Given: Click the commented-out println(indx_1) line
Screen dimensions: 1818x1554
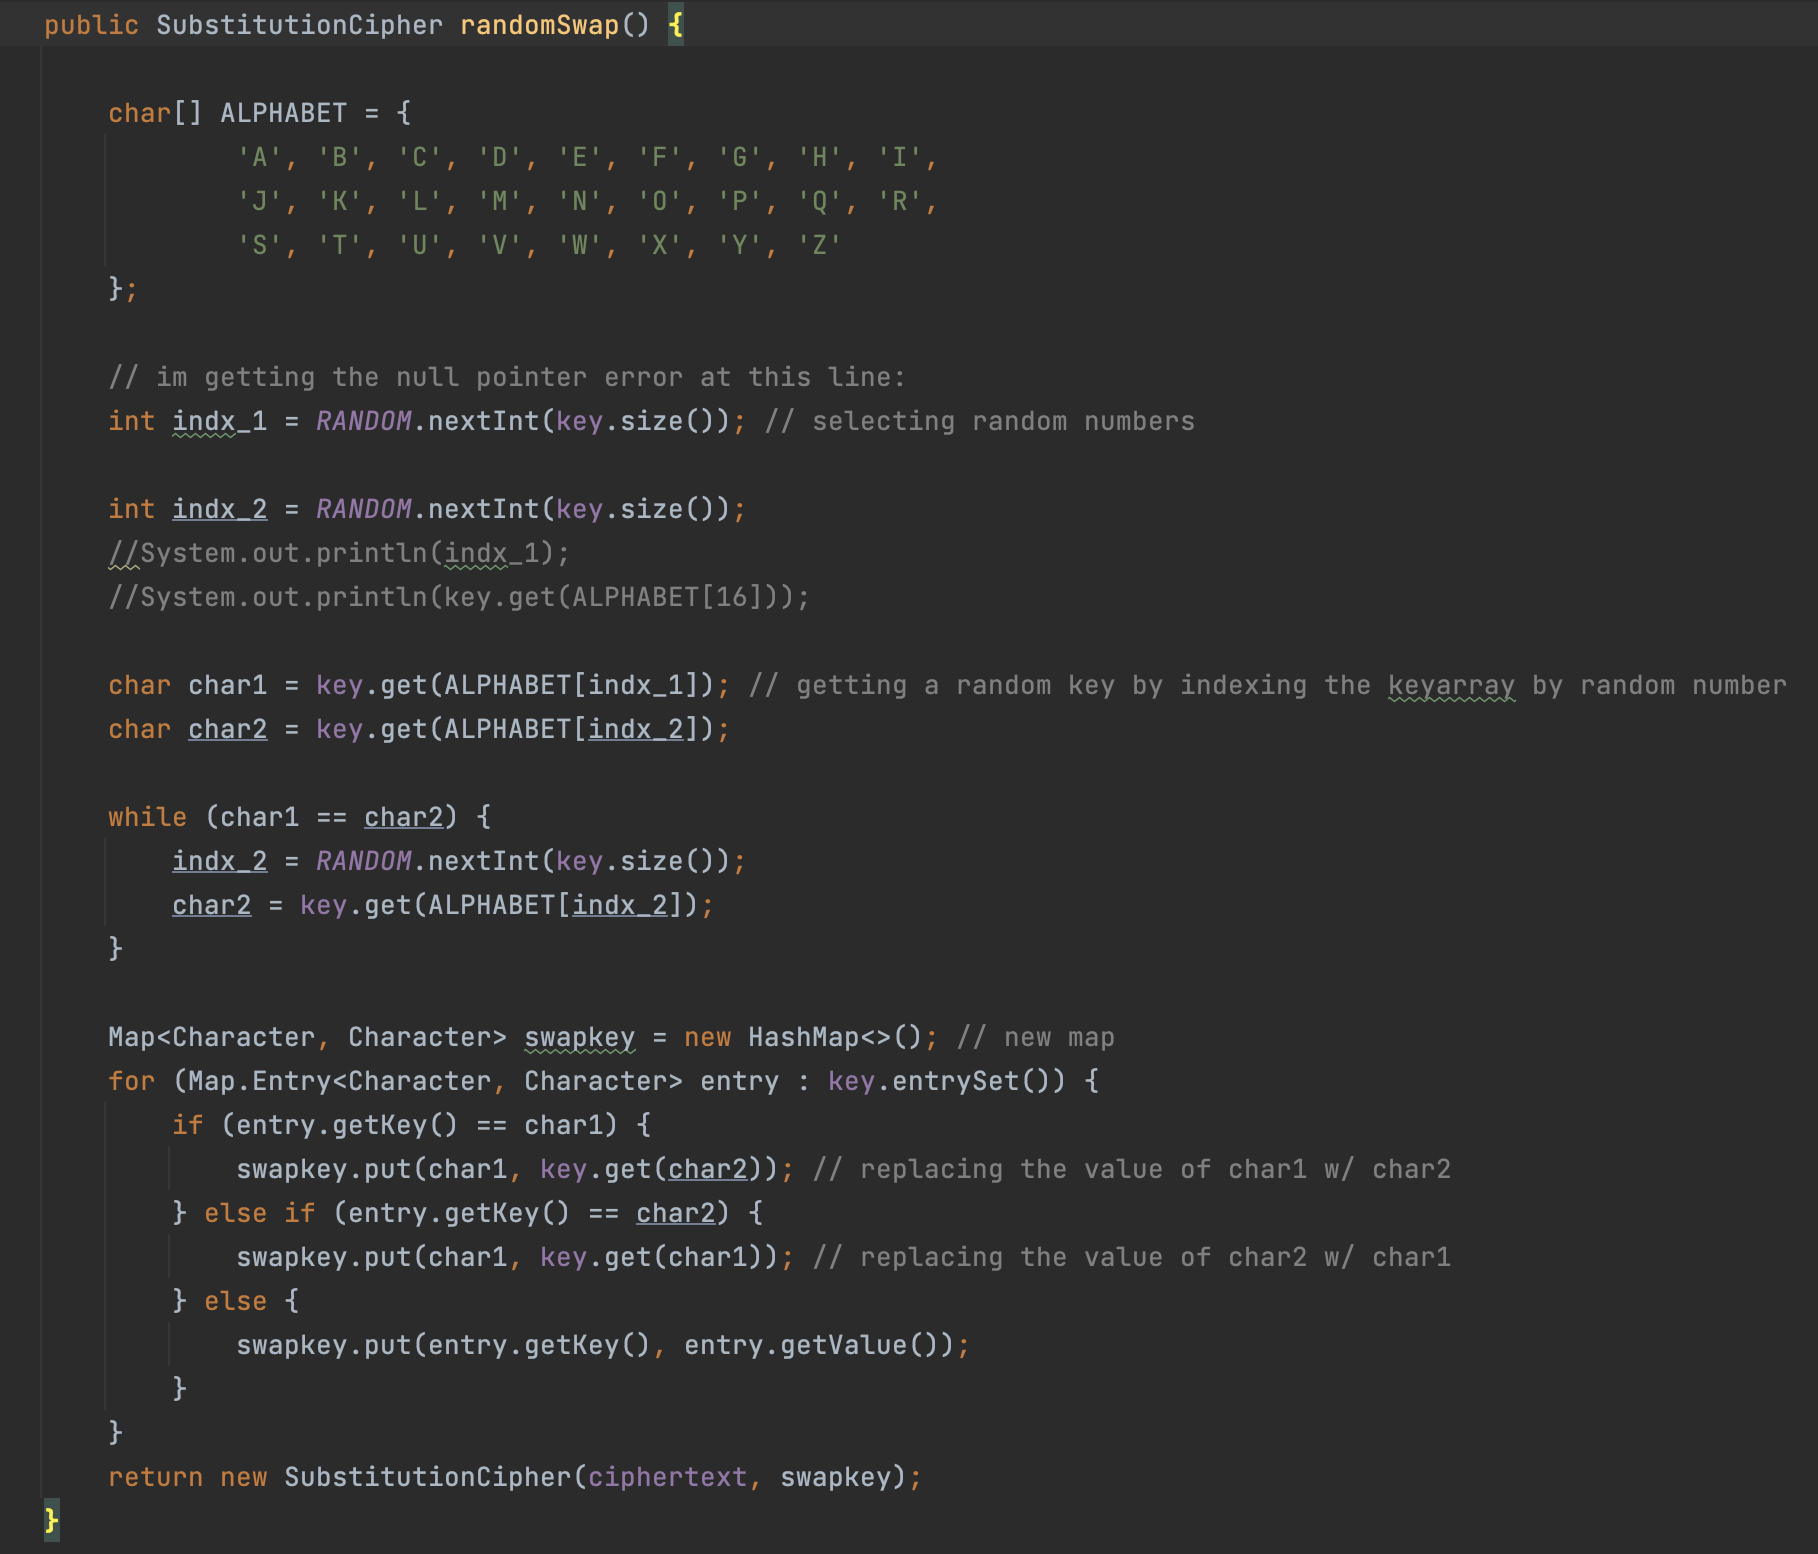Looking at the screenshot, I should pyautogui.click(x=339, y=553).
